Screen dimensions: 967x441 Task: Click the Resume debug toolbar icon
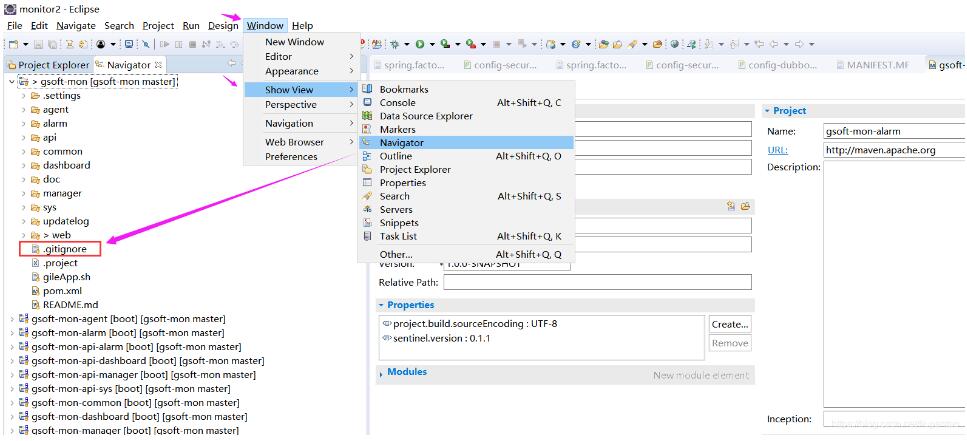tap(165, 44)
